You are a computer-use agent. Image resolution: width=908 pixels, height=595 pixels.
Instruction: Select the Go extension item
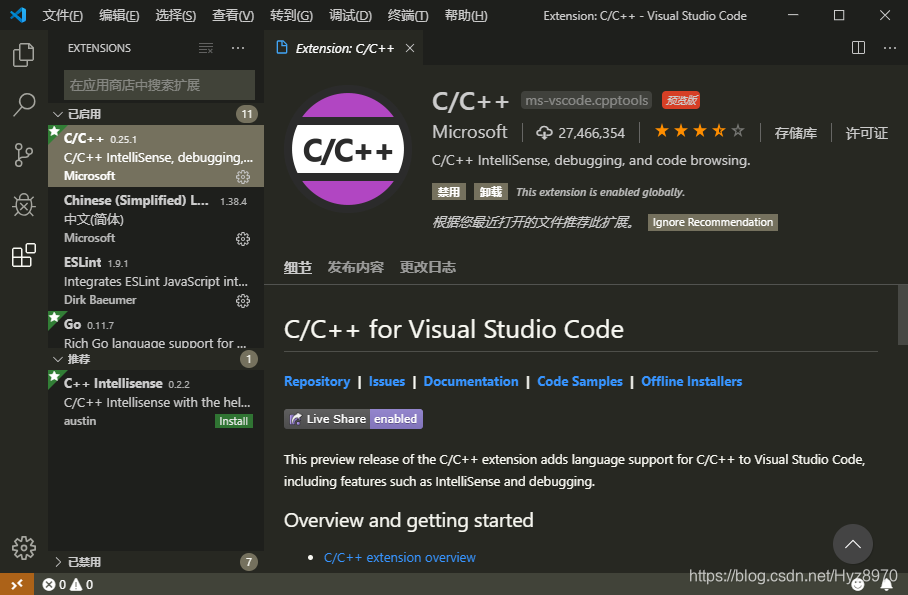pos(156,330)
